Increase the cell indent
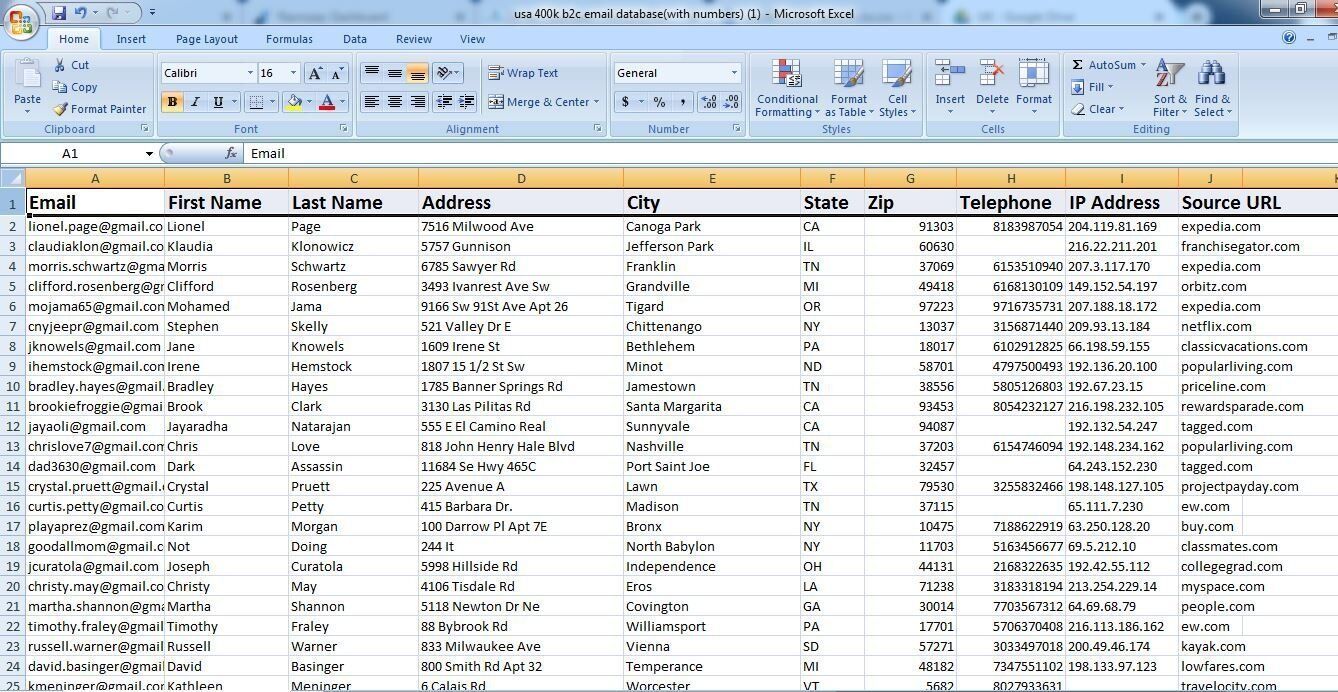1338x692 pixels. (466, 102)
